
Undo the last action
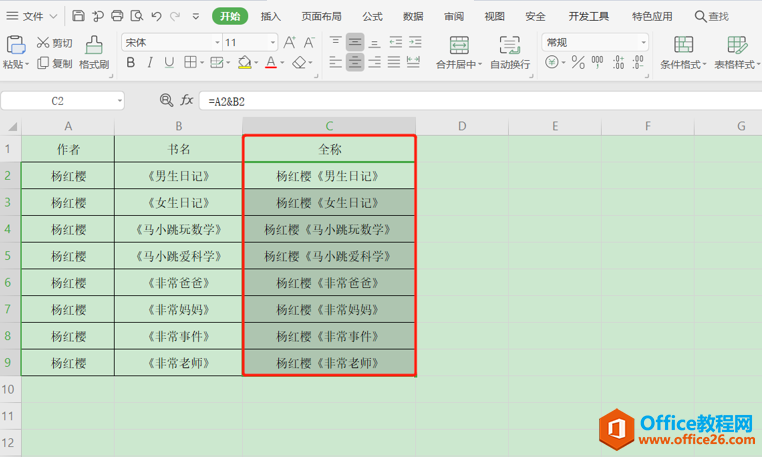156,16
